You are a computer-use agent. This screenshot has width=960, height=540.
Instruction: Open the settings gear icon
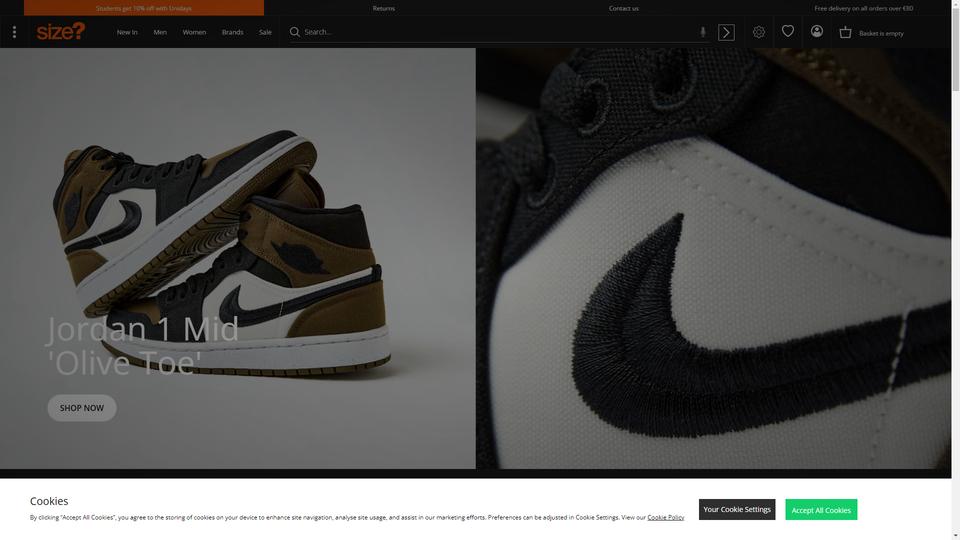[759, 32]
